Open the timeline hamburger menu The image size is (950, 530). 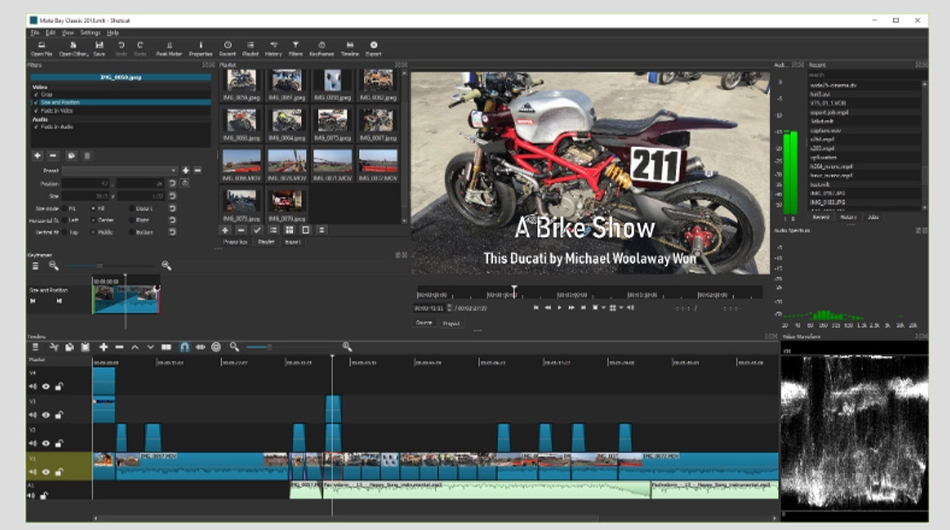[36, 347]
